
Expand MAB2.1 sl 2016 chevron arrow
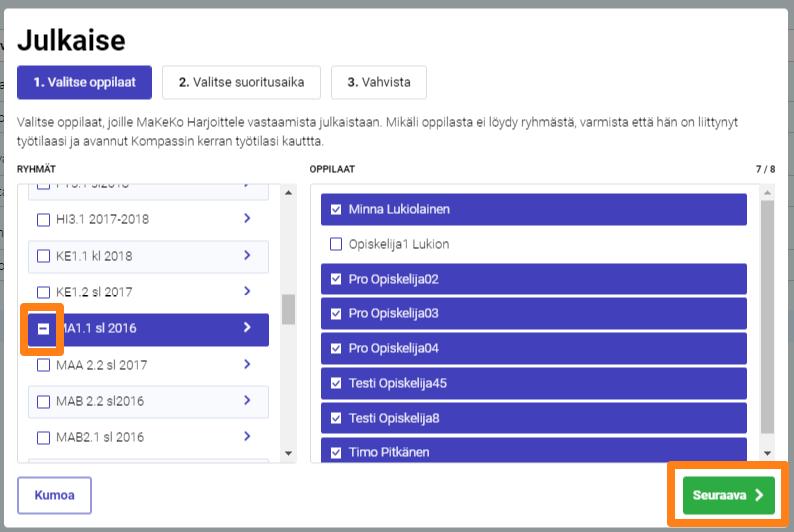pyautogui.click(x=247, y=436)
